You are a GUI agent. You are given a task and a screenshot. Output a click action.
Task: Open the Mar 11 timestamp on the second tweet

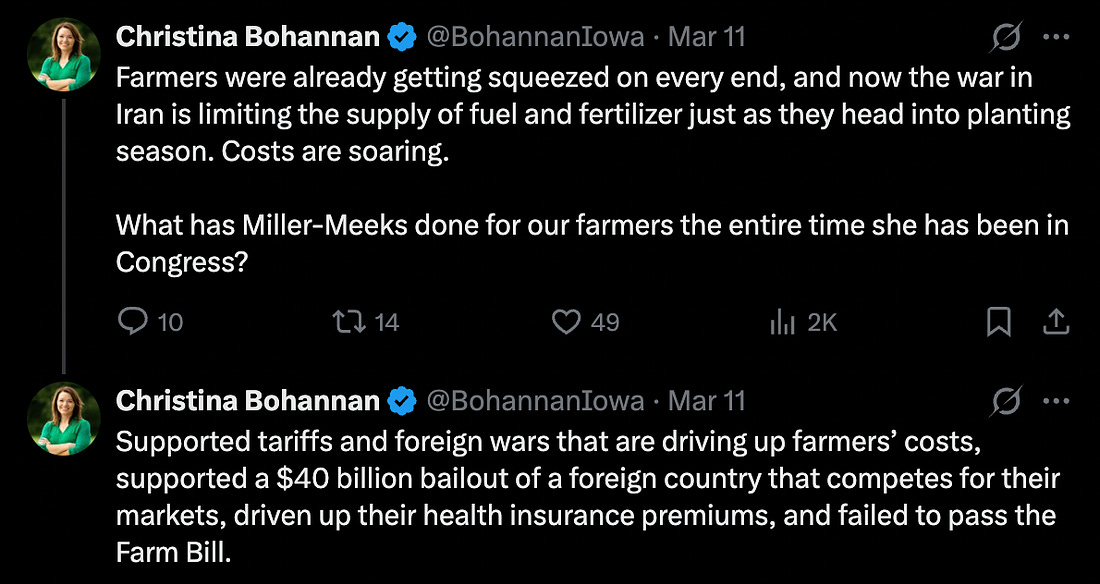click(x=706, y=401)
